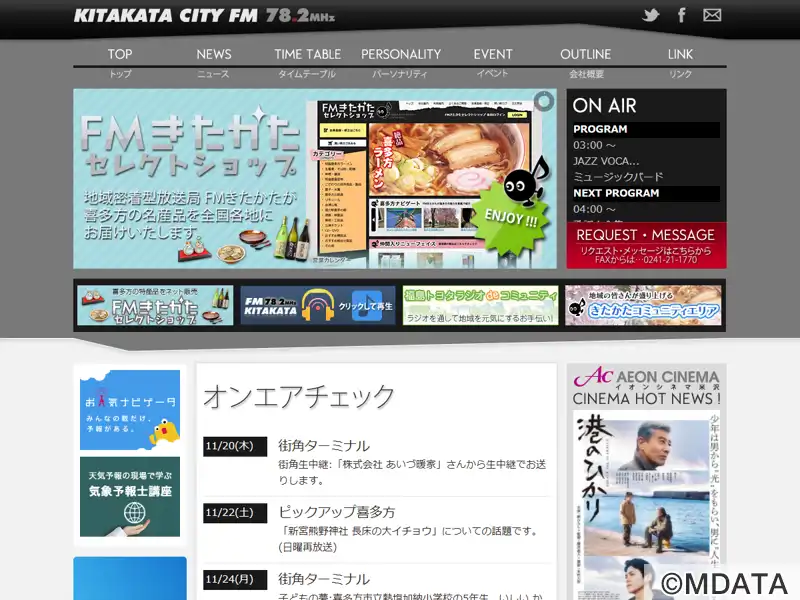Screen dimensions: 800x600
Task: Open the 気象予報士講座 banner
Action: 130,496
